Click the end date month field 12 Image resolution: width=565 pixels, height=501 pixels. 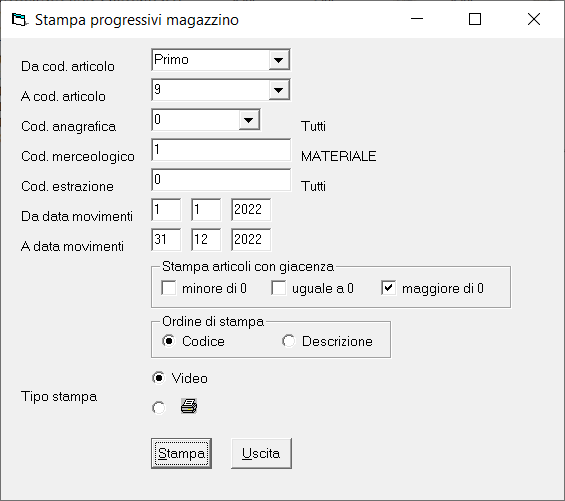tap(206, 240)
